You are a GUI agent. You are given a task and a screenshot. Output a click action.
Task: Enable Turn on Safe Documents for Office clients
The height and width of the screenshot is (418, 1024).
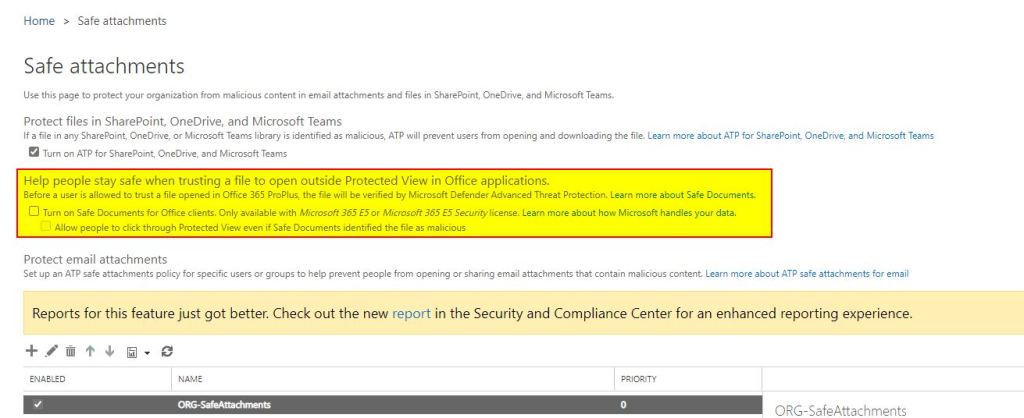pyautogui.click(x=35, y=212)
